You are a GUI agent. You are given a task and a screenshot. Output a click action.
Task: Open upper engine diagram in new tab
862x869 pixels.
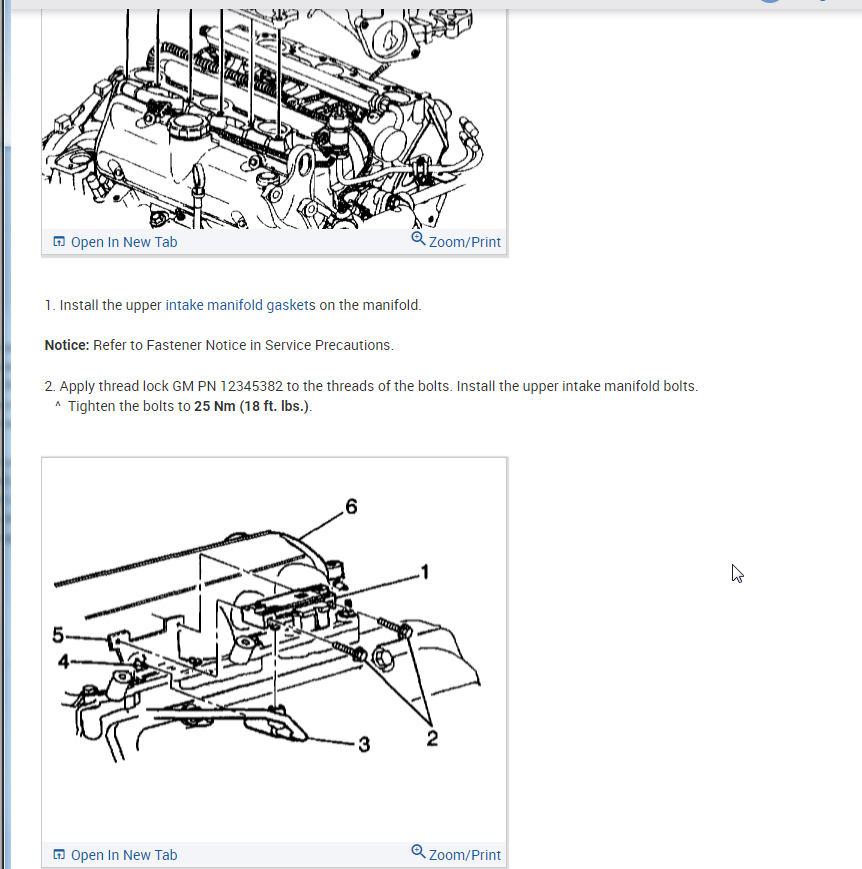click(124, 242)
